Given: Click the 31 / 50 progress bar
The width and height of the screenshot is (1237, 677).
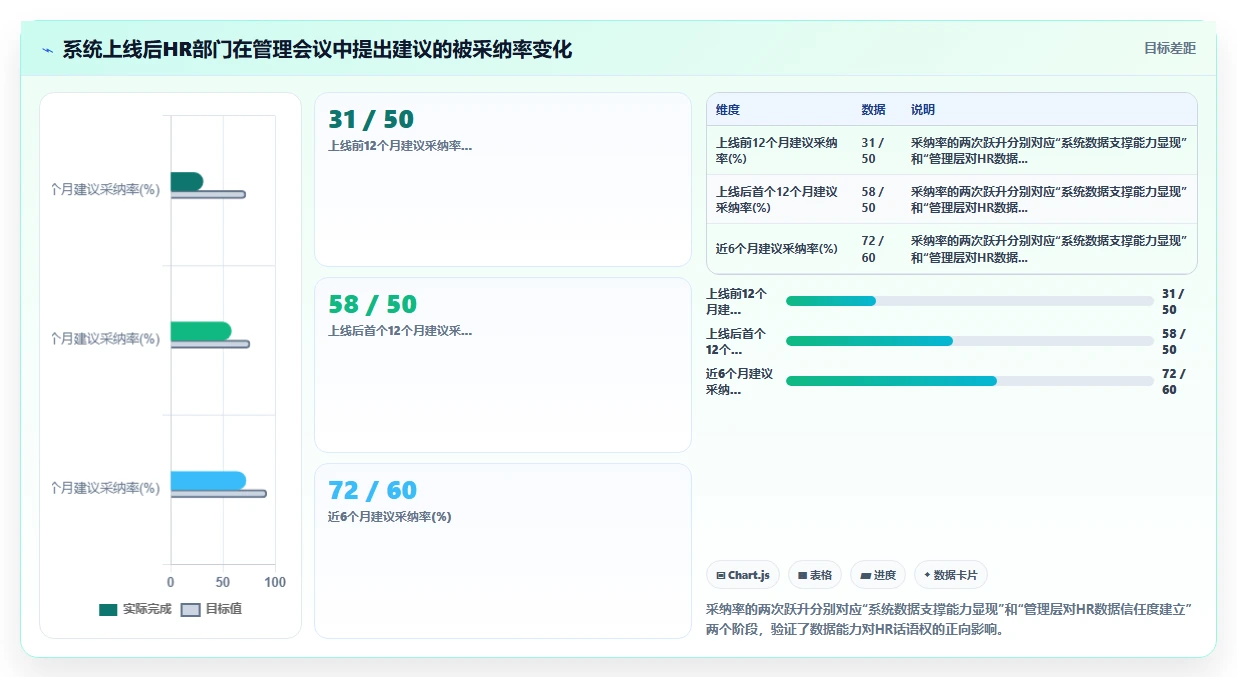Looking at the screenshot, I should pos(969,301).
